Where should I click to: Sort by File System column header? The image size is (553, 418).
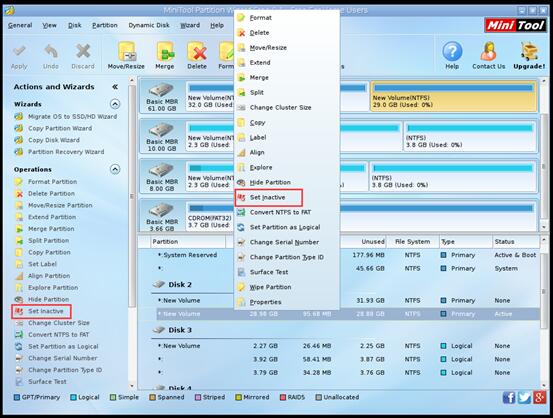pos(413,242)
